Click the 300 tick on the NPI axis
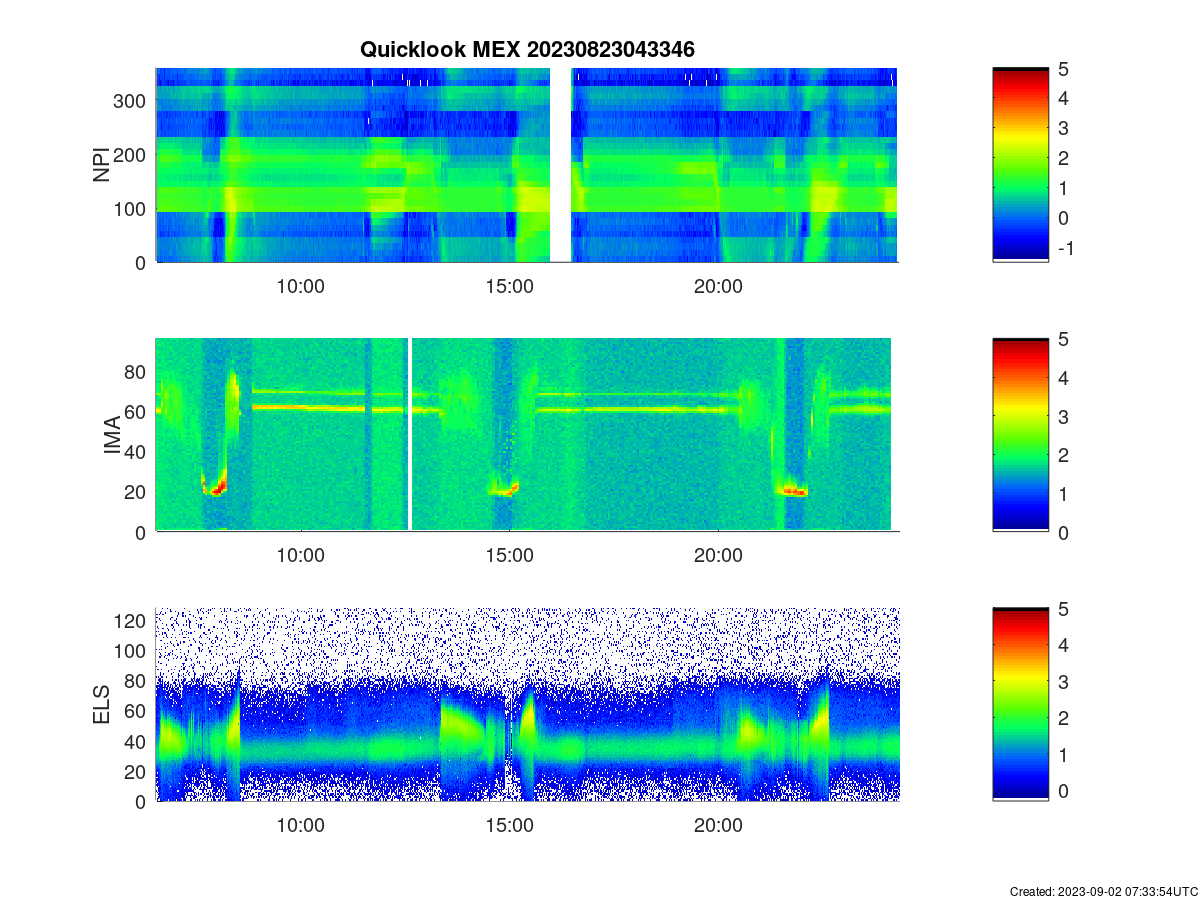This screenshot has width=1200, height=900. [132, 100]
